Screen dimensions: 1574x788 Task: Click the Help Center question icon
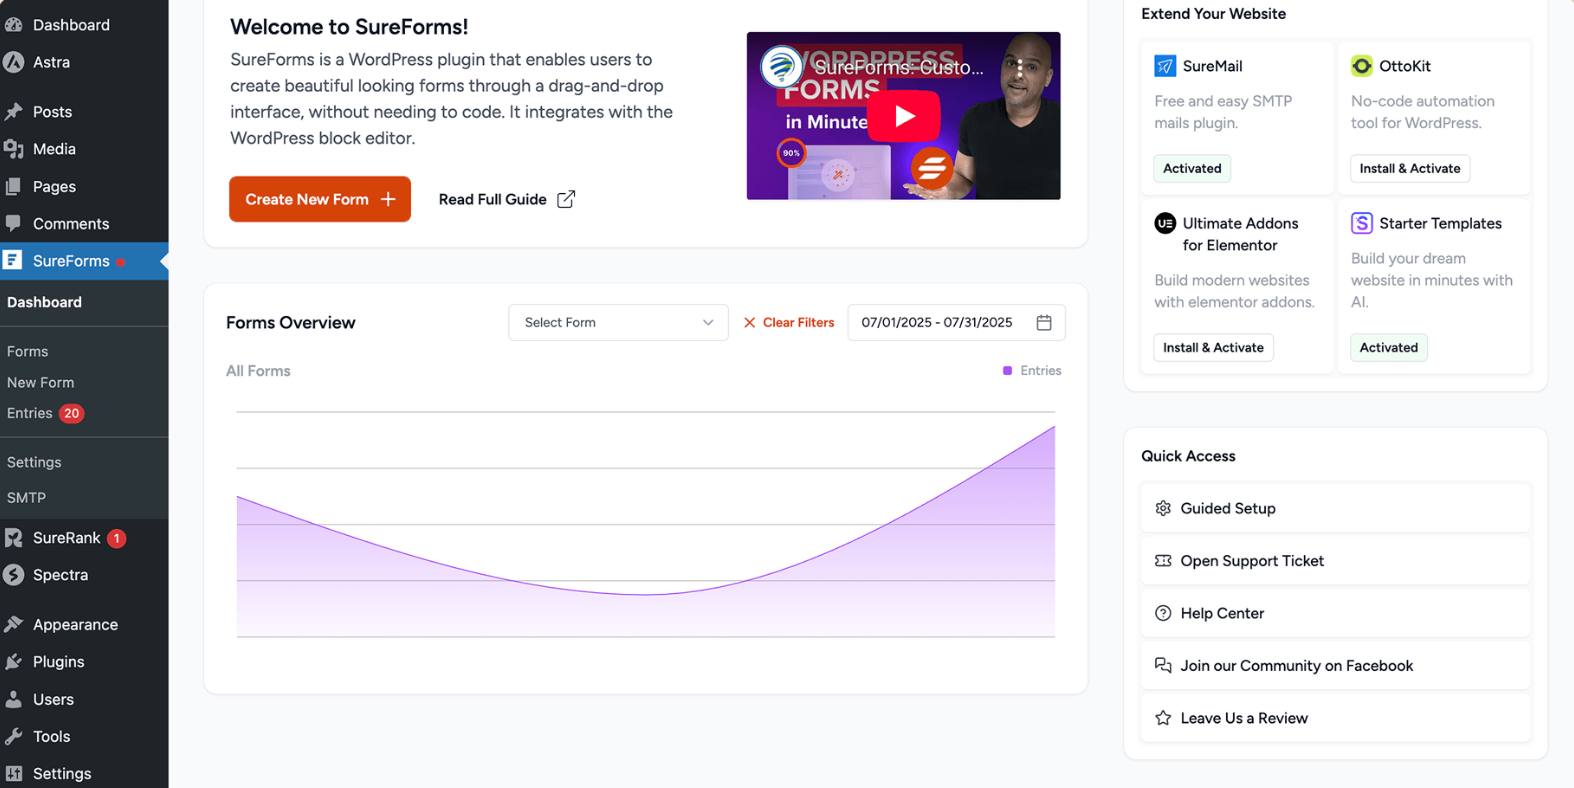pyautogui.click(x=1163, y=613)
